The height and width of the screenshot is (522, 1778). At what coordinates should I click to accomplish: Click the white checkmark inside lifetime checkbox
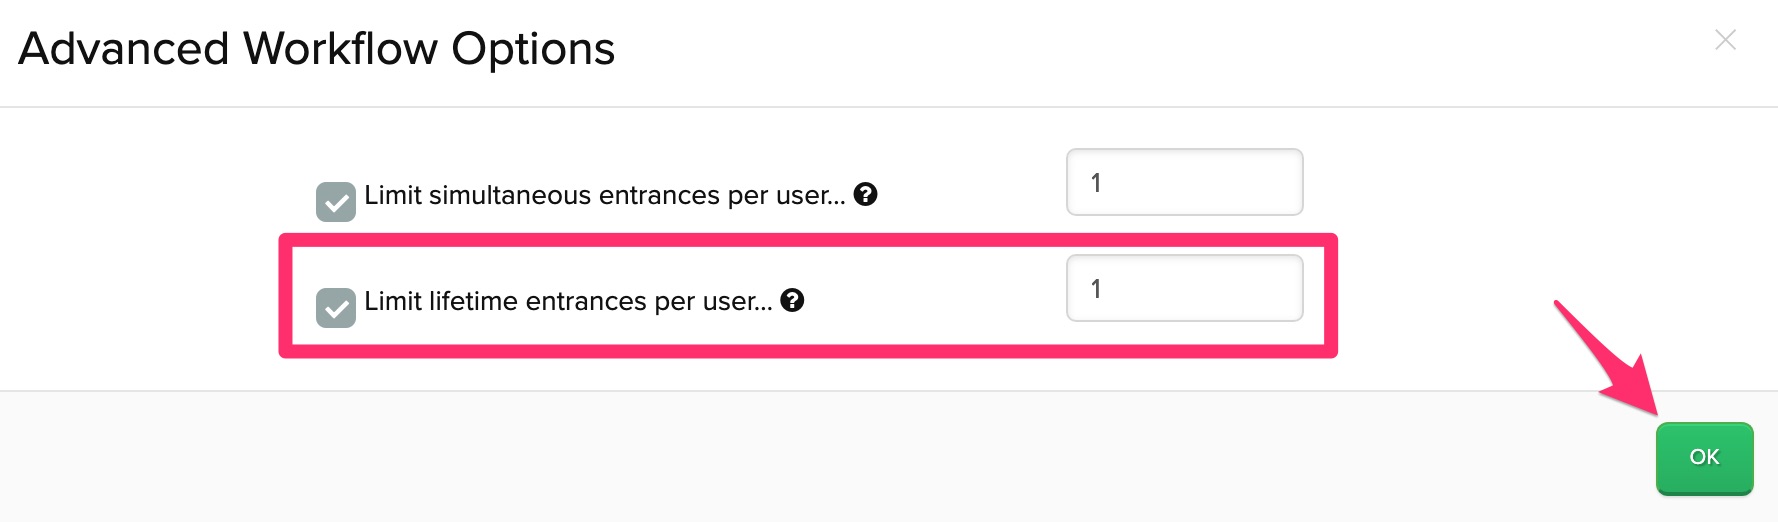coord(337,309)
